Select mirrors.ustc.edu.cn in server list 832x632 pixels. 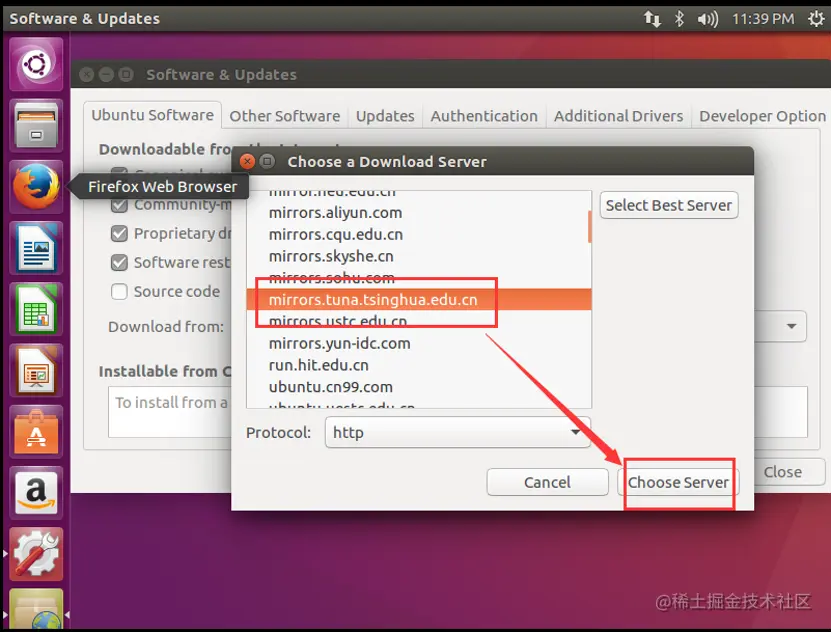[419, 322]
